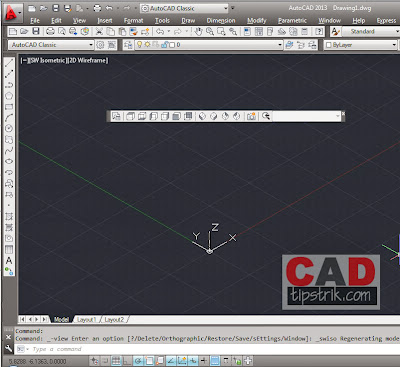
Task: Open the Dimension menu
Action: [x=221, y=21]
